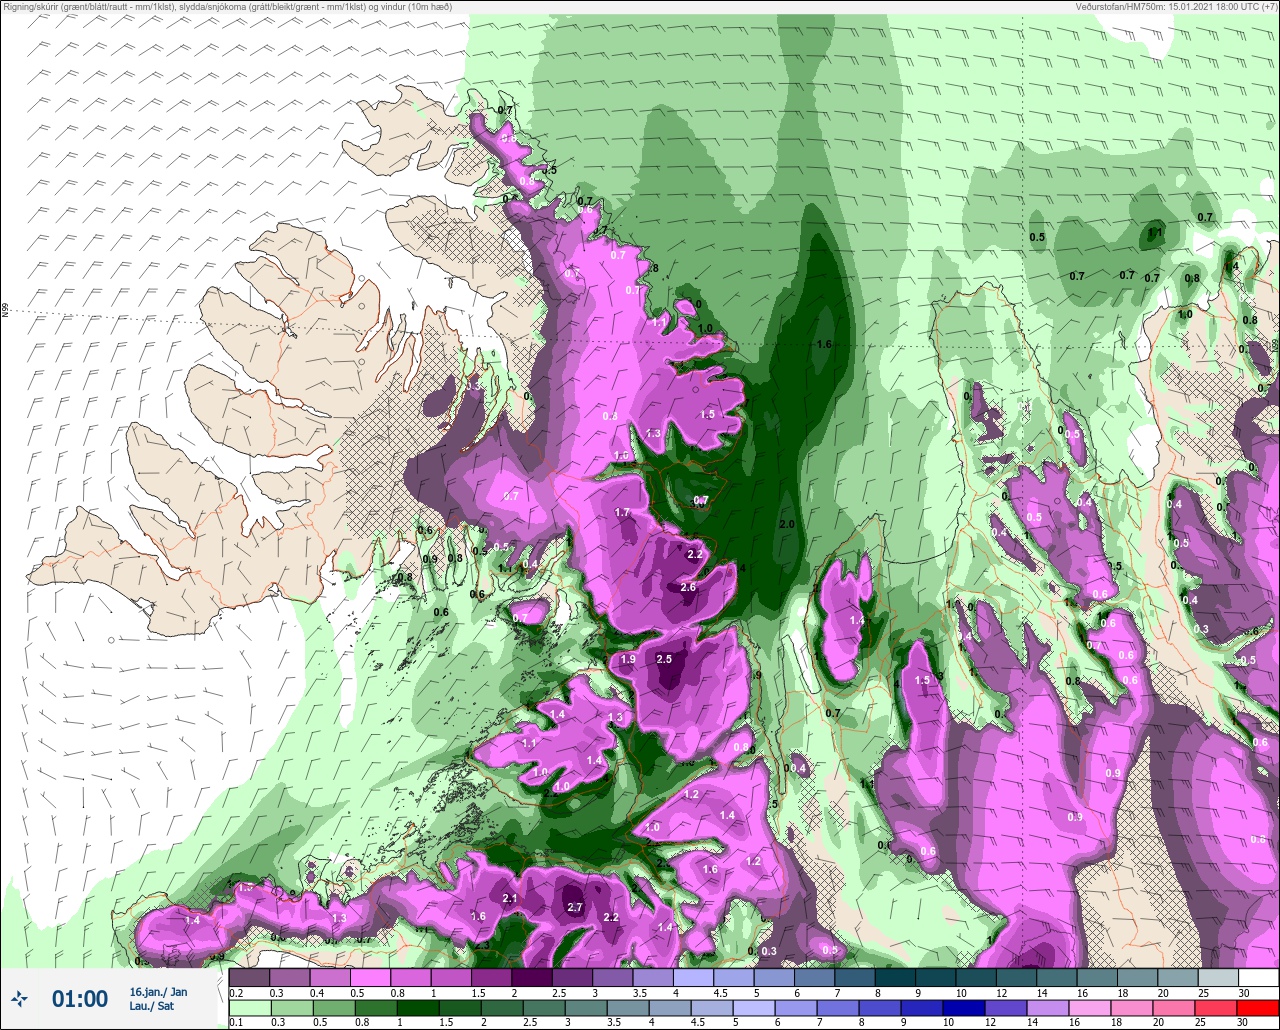Select the purple snow legend swatch labeled 0.2
This screenshot has width=1280, height=1030.
coord(249,977)
